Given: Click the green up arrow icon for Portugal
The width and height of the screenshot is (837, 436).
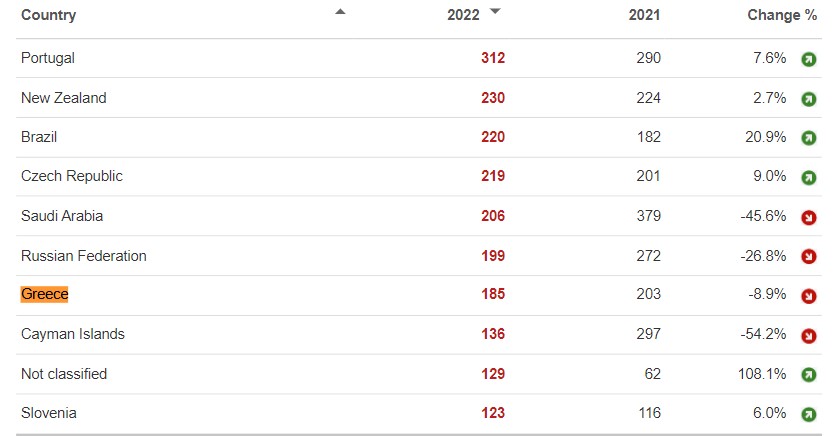Looking at the screenshot, I should click(x=809, y=59).
